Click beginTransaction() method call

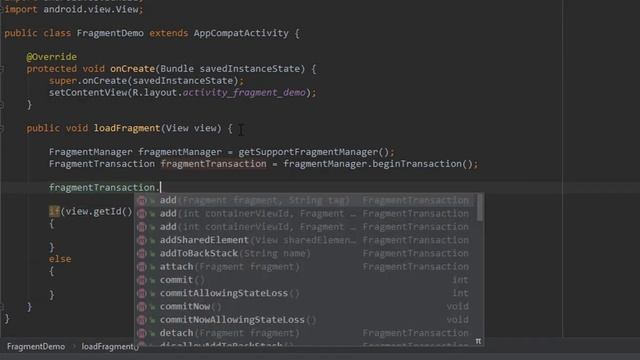tap(422, 164)
